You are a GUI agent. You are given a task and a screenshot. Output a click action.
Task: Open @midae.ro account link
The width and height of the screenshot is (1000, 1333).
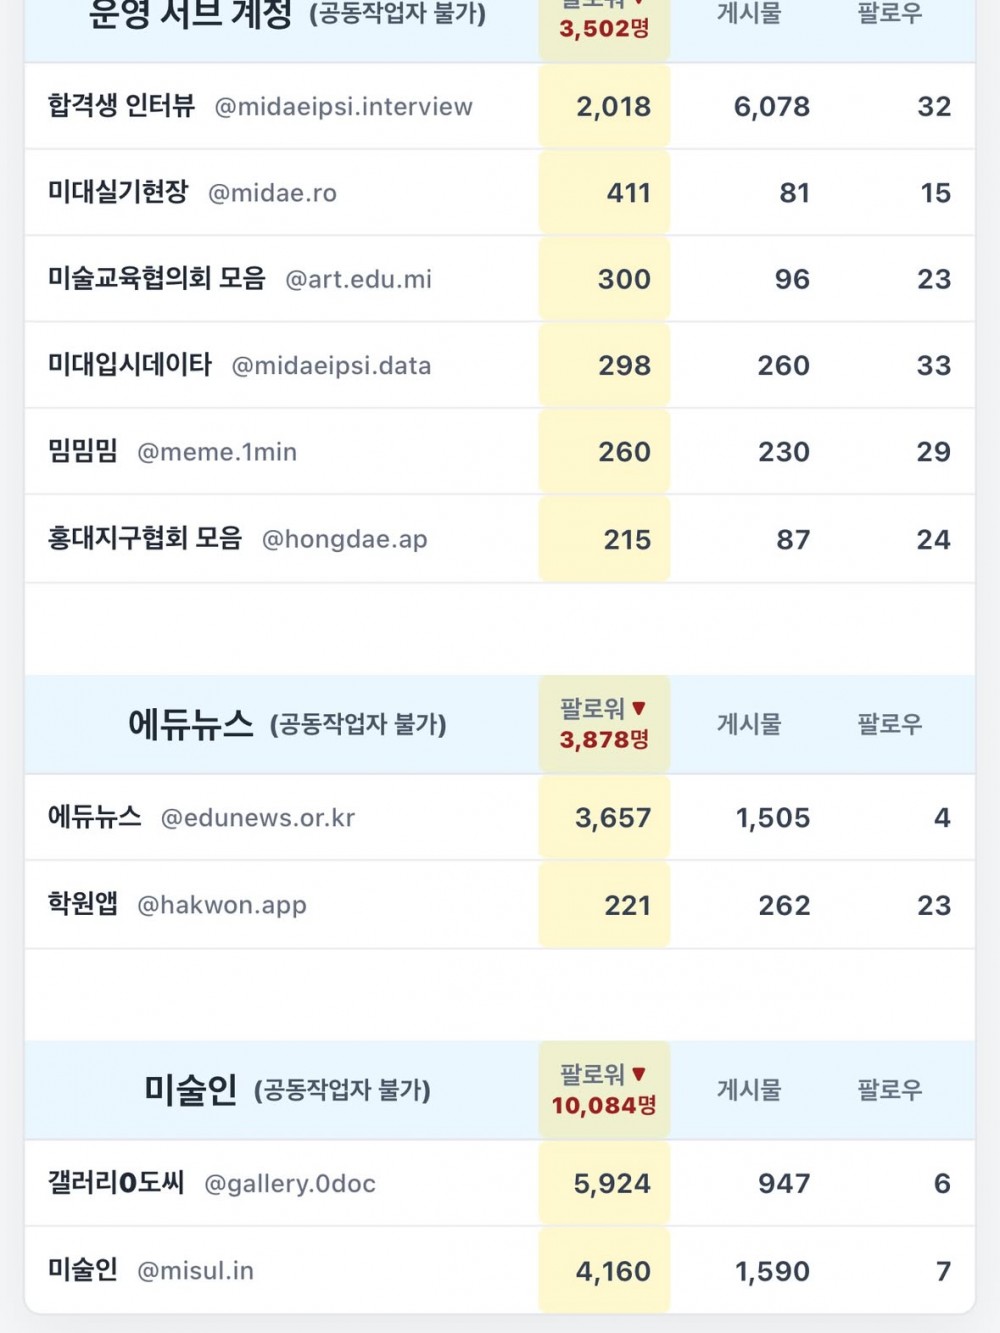[x=272, y=193]
